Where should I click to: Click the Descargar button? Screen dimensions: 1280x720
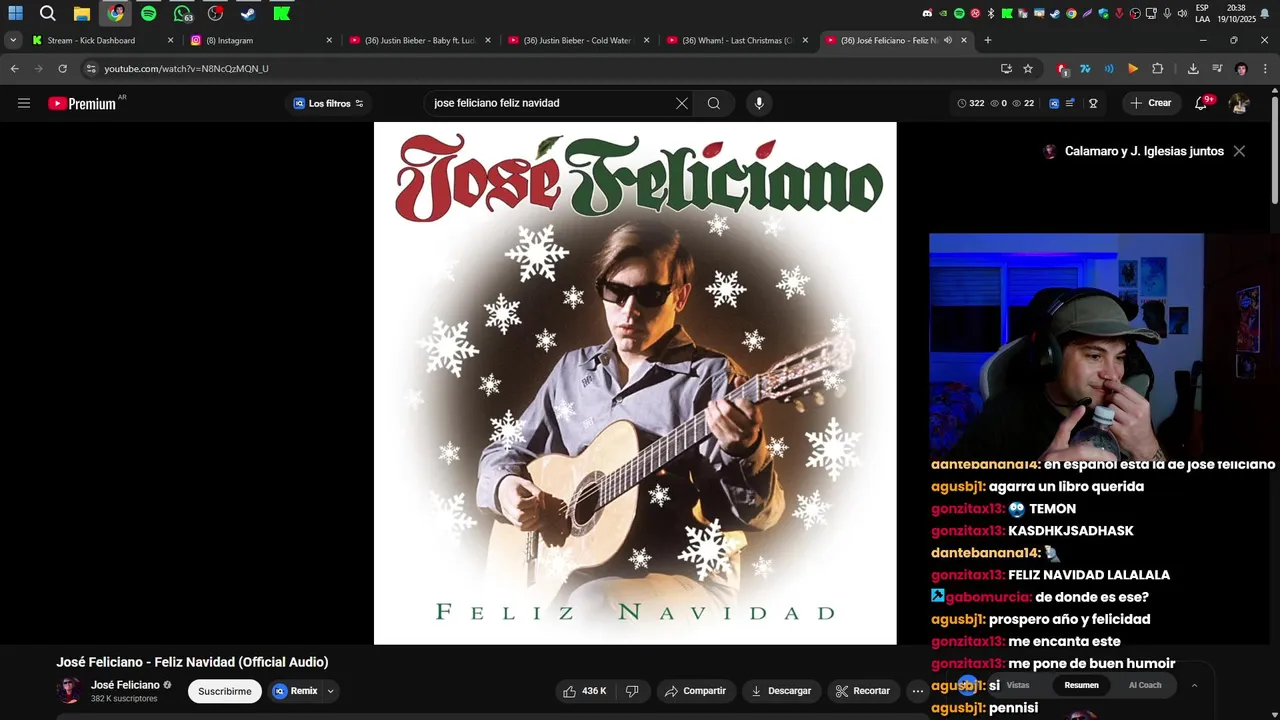781,691
